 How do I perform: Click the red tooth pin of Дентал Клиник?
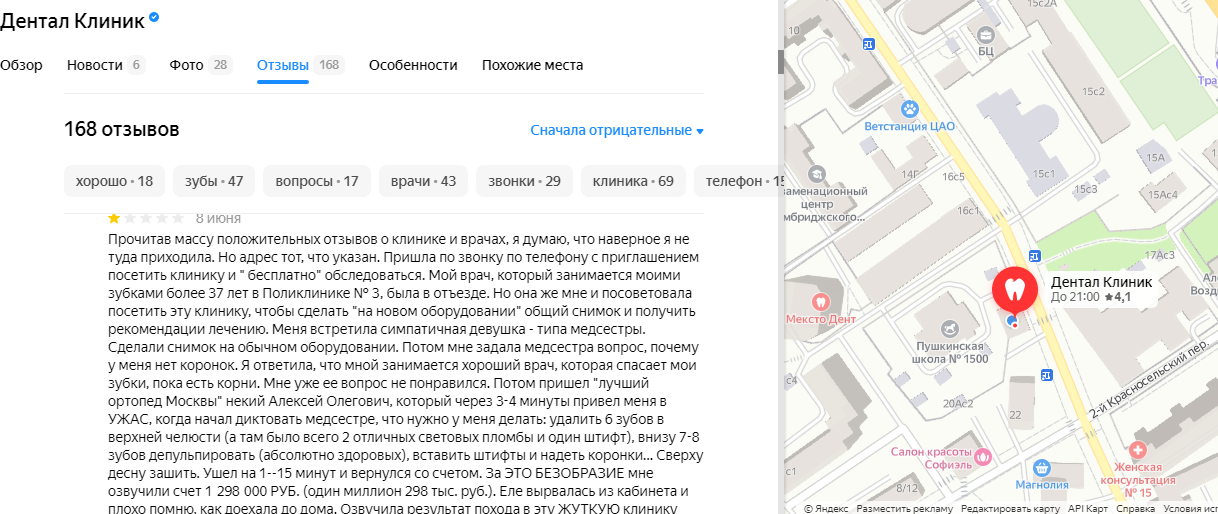click(x=1015, y=290)
